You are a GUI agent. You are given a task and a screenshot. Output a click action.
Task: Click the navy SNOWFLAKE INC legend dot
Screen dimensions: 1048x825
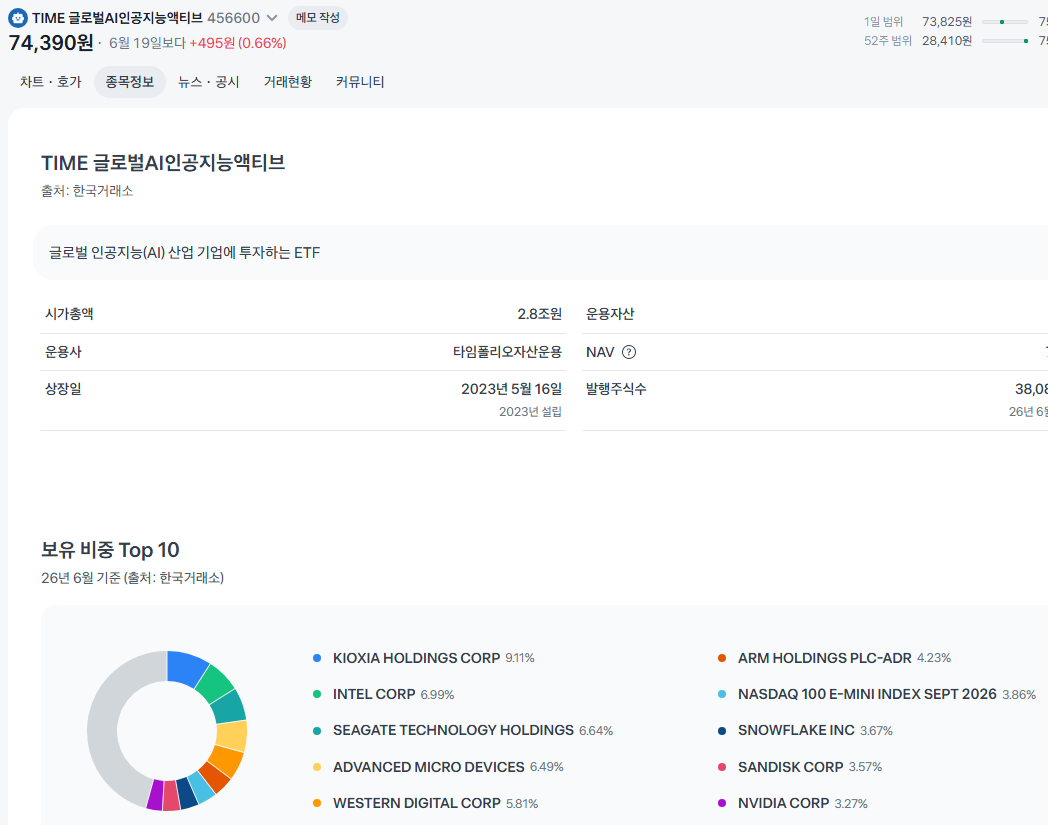(x=722, y=731)
